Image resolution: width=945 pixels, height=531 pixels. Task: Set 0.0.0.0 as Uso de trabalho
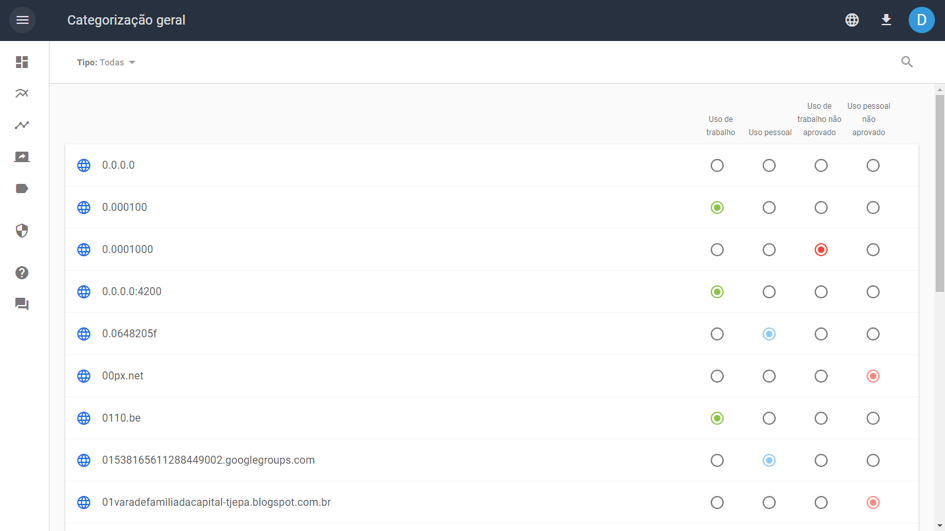pyautogui.click(x=717, y=166)
